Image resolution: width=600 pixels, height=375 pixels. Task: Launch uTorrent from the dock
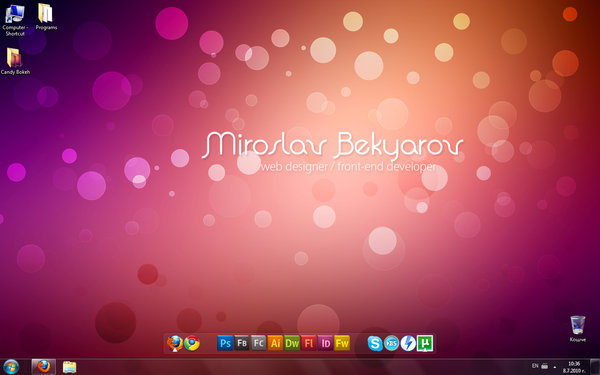coord(425,343)
